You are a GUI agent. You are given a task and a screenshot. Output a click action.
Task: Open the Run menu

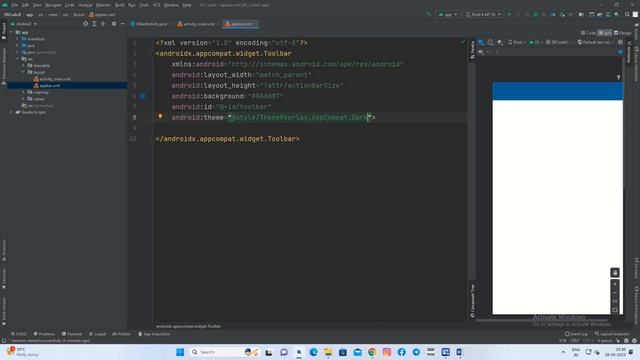pyautogui.click(x=132, y=5)
